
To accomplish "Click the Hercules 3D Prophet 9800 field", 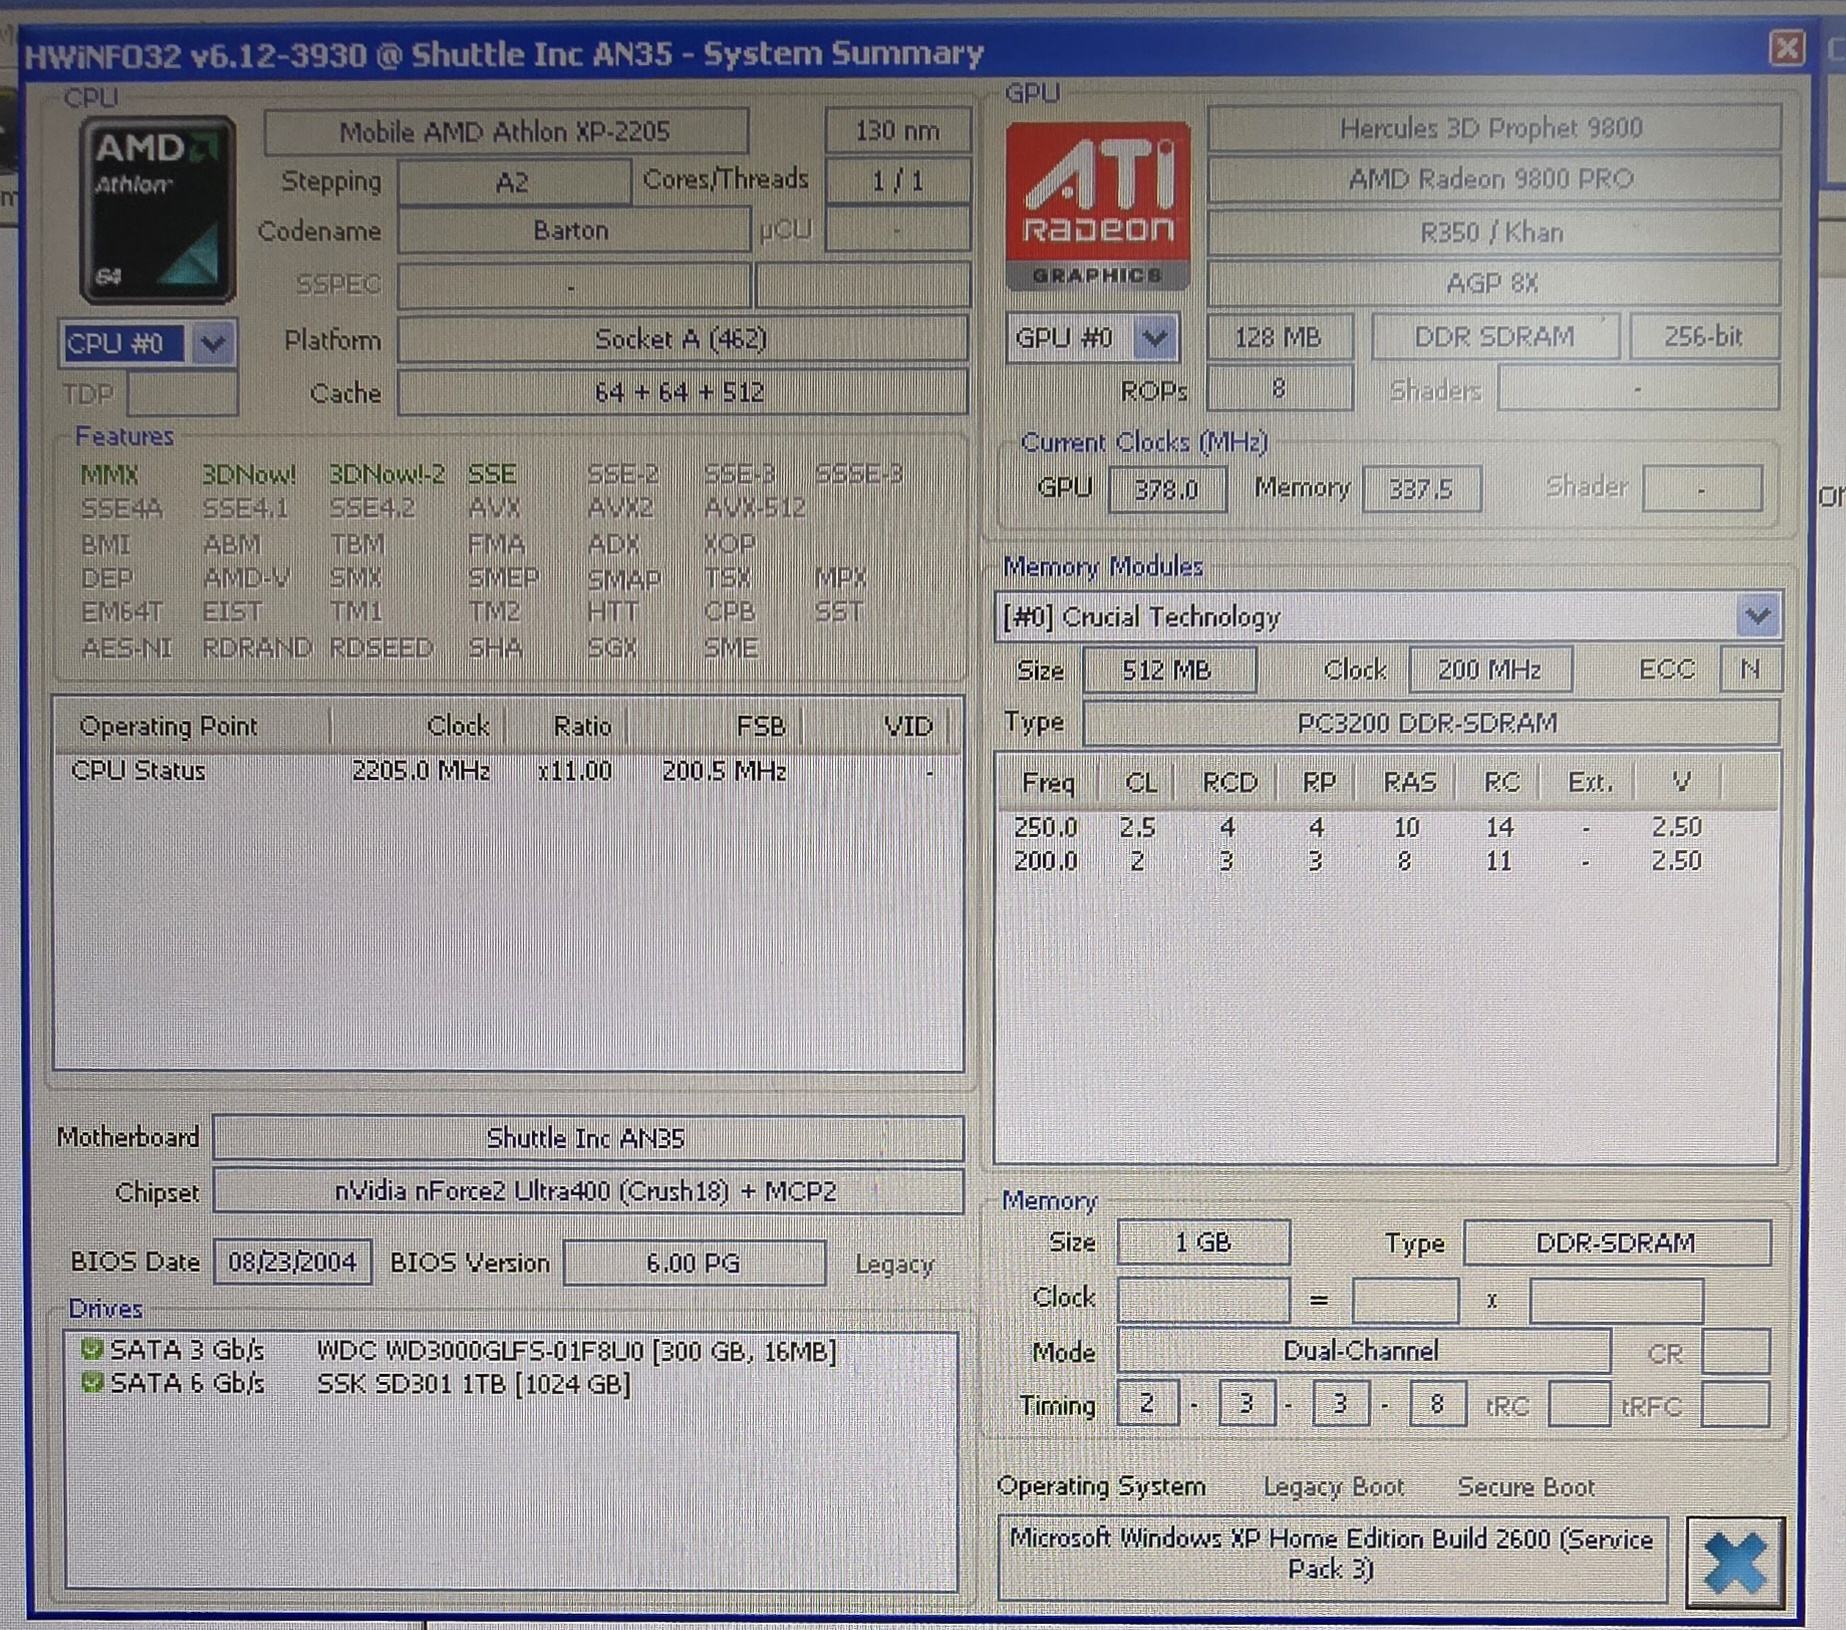I will [x=1492, y=128].
